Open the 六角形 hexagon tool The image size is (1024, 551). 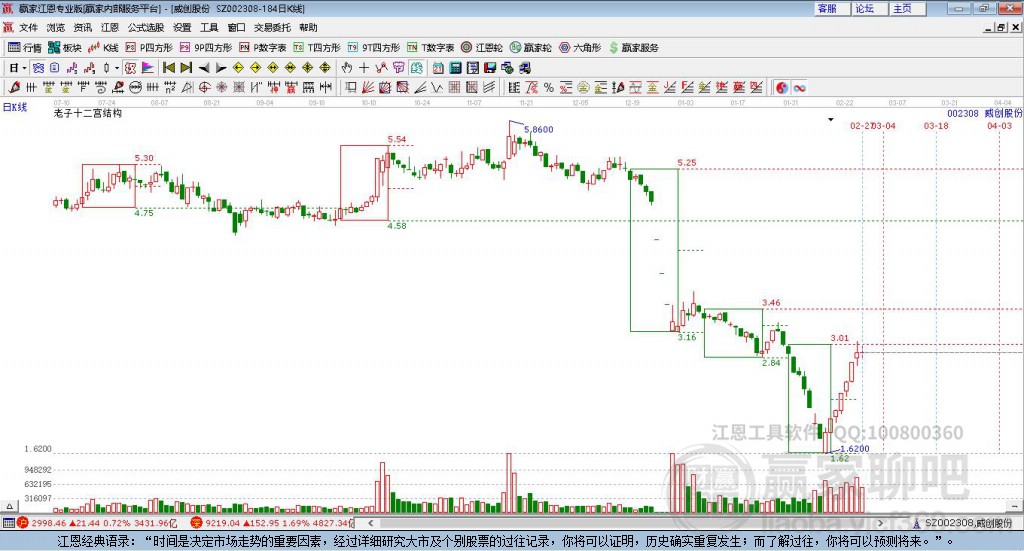580,48
